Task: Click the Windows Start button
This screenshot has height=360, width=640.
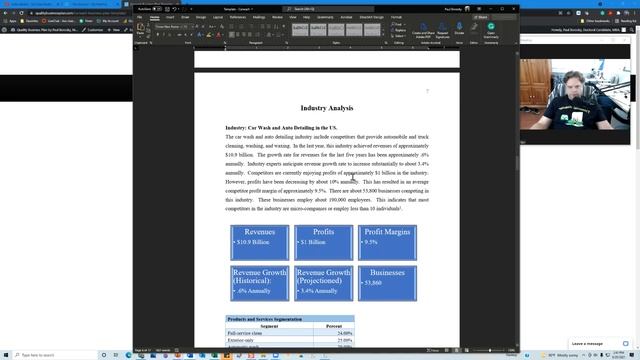Action: (6, 355)
